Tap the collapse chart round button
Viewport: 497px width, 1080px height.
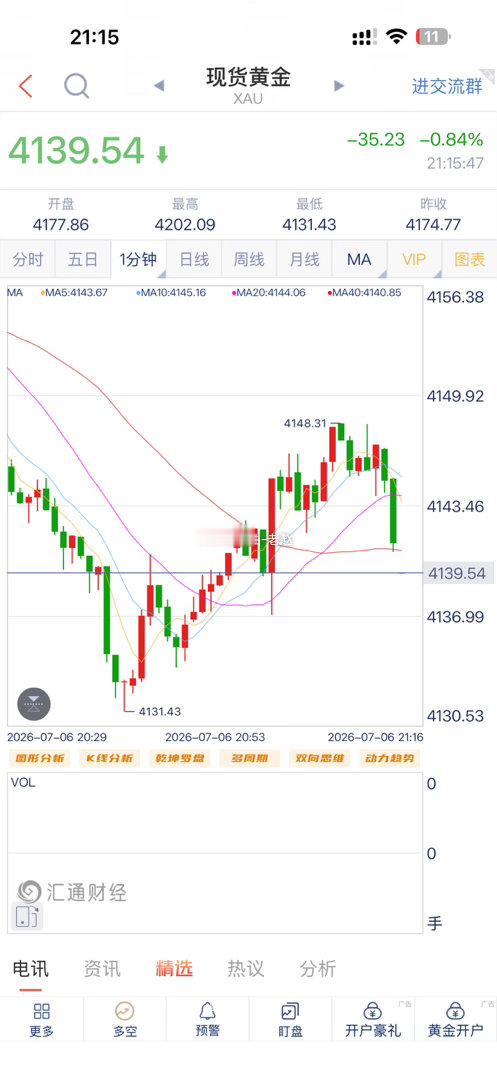coord(34,704)
